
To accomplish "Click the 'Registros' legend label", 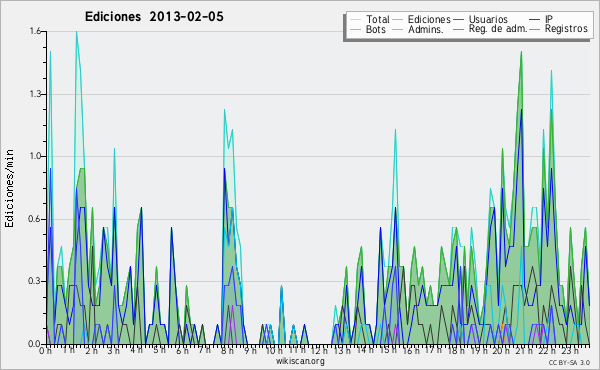I will point(566,29).
